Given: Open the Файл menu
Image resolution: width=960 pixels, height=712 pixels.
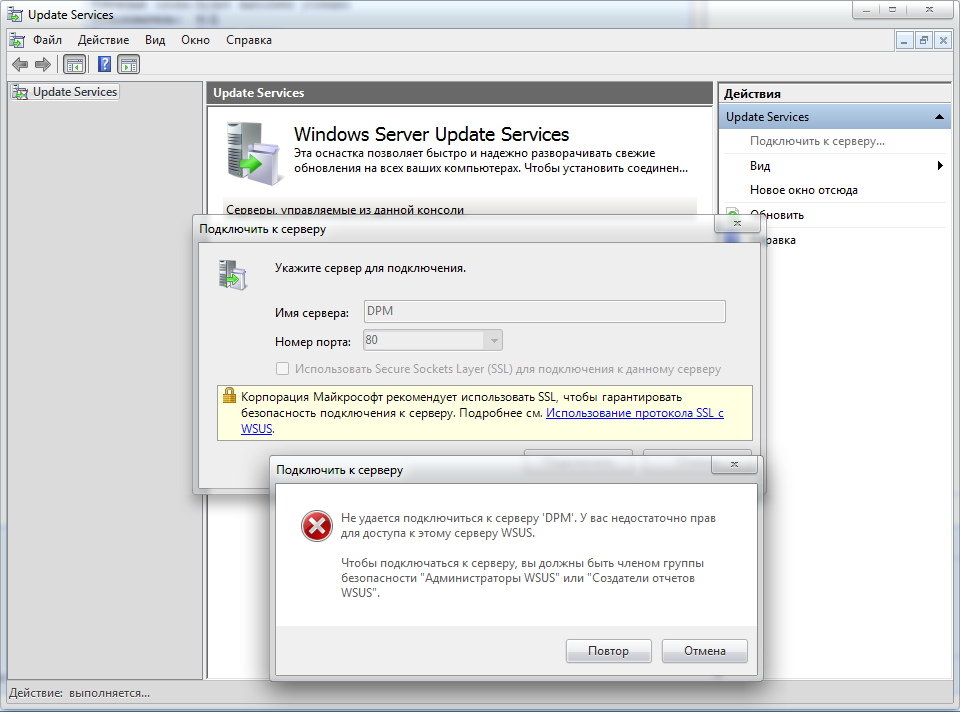Looking at the screenshot, I should pos(47,40).
